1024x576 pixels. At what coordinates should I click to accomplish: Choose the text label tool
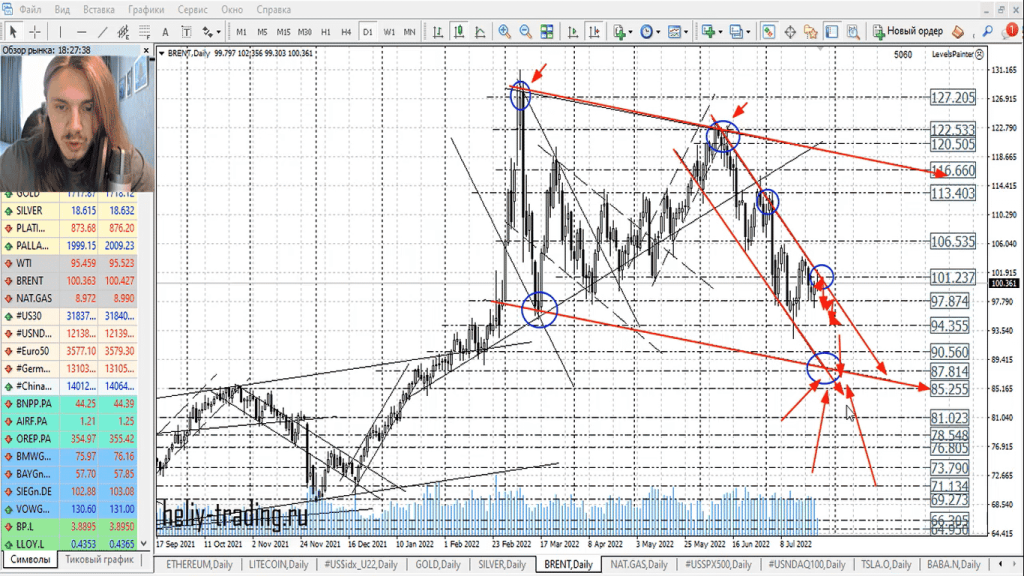pos(164,31)
